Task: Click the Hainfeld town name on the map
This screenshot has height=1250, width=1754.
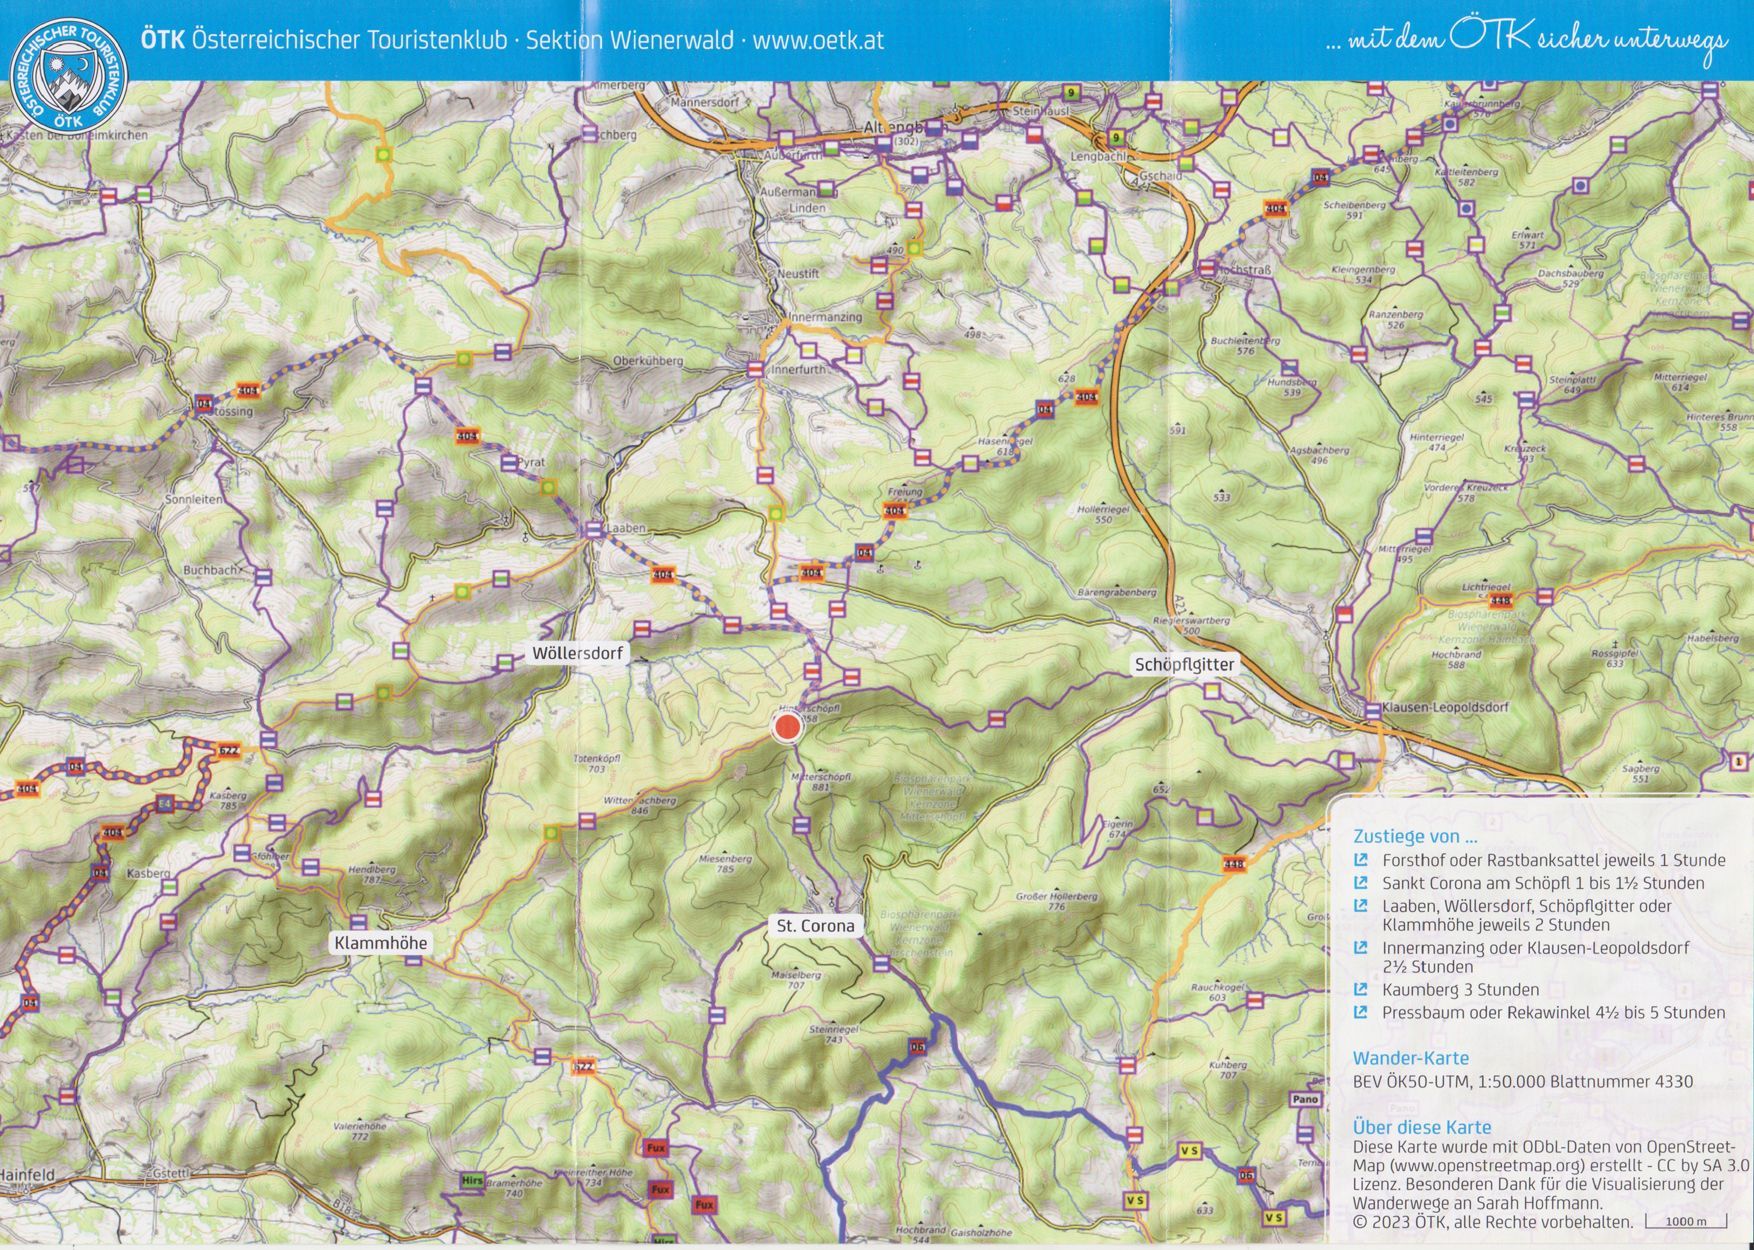Action: [x=27, y=1174]
